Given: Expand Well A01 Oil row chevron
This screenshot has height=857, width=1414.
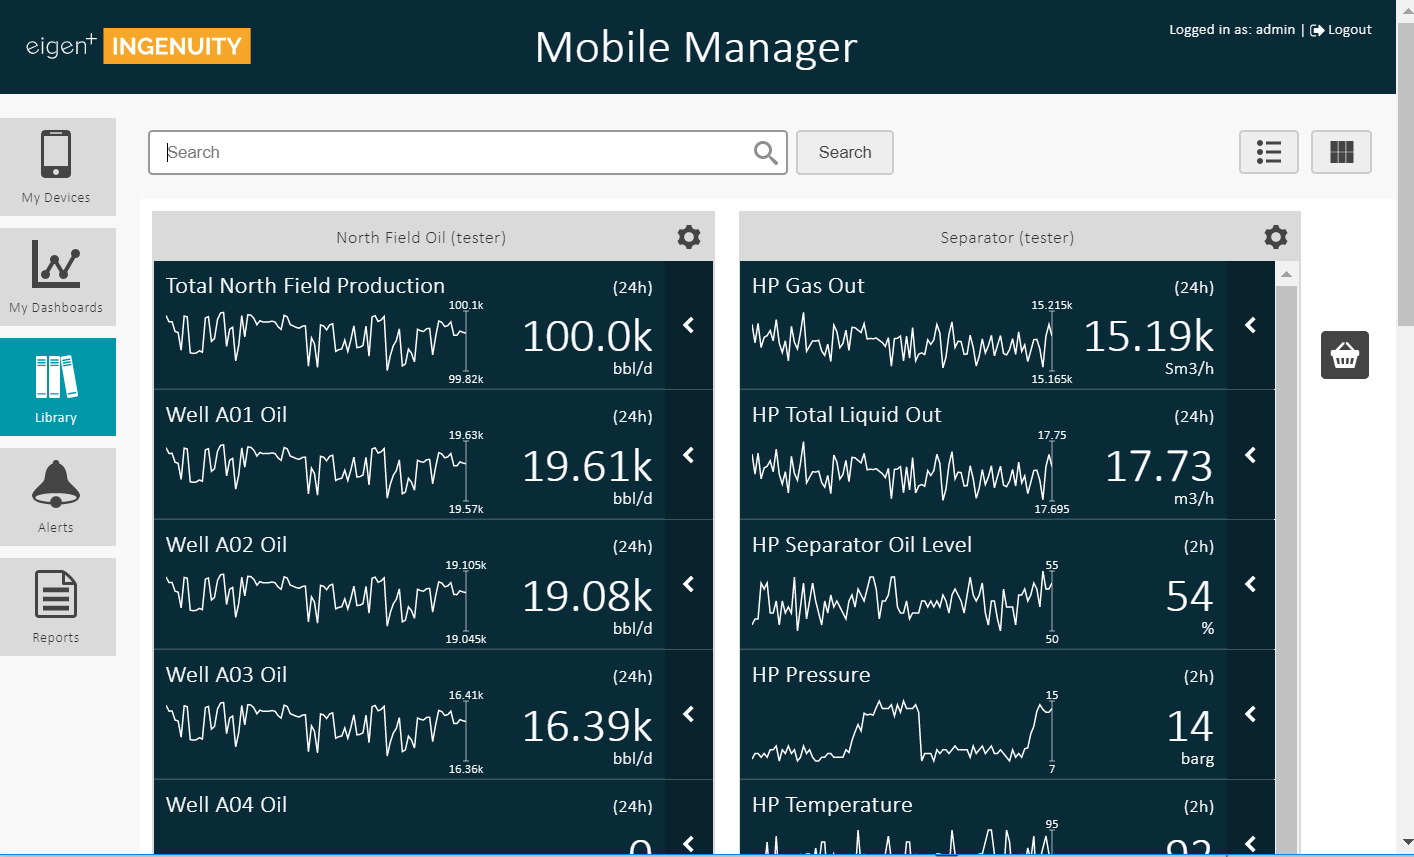Looking at the screenshot, I should [689, 455].
